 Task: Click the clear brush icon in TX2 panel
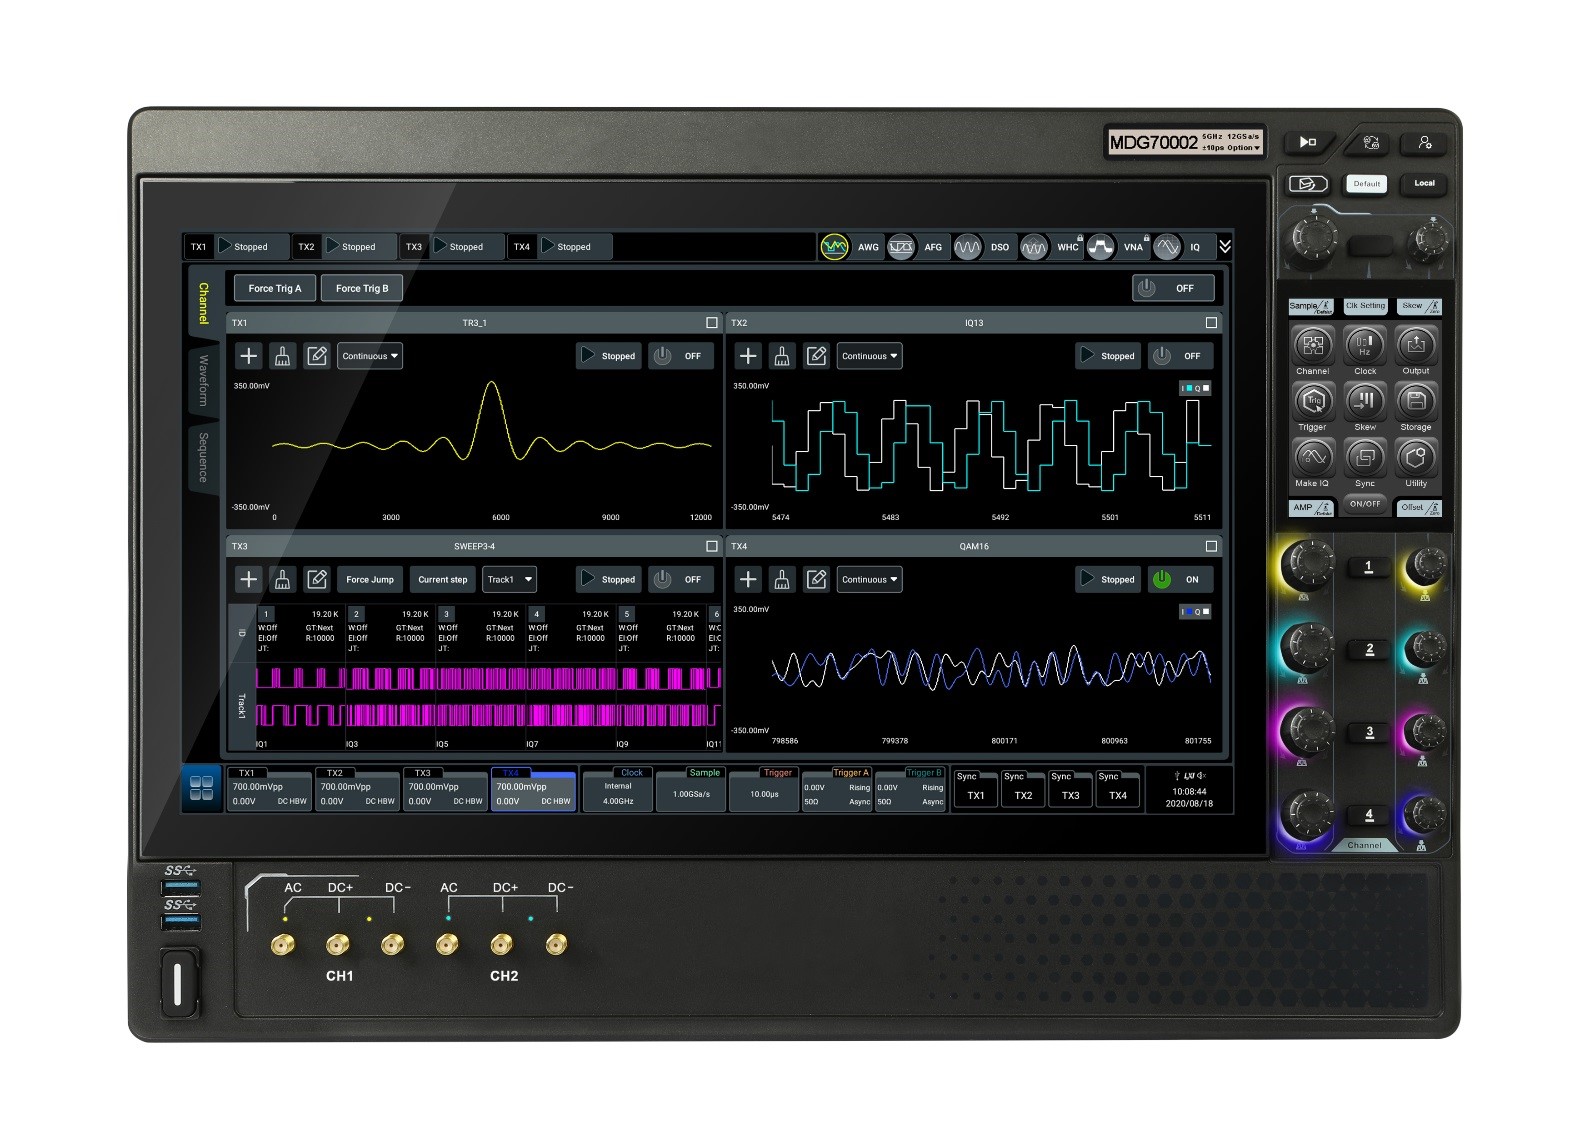(782, 356)
